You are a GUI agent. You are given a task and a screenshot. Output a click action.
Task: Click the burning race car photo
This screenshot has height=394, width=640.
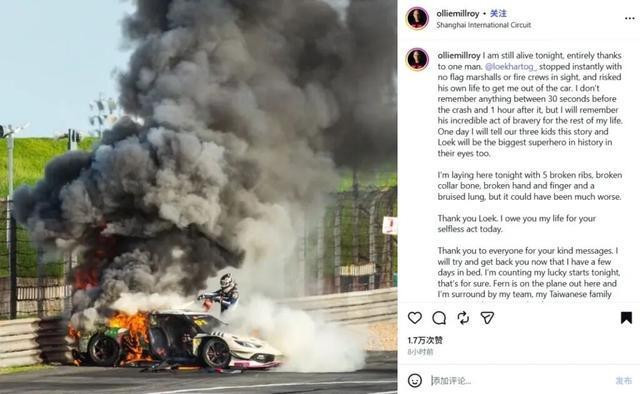199,197
